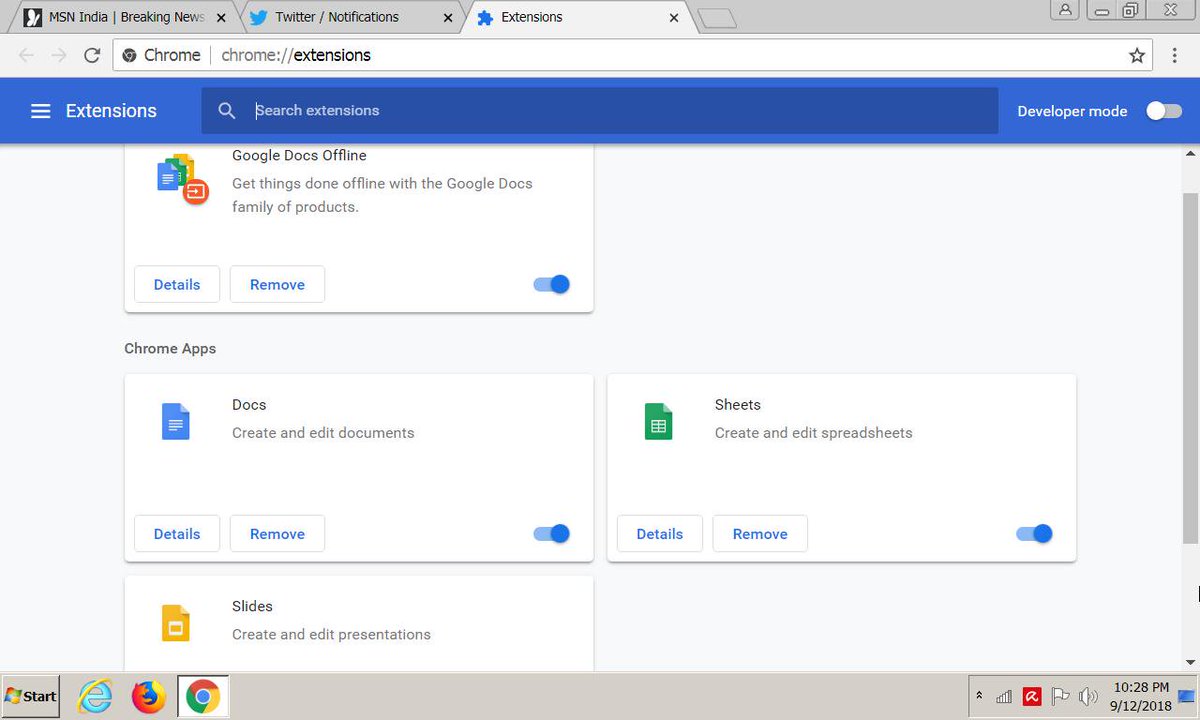This screenshot has height=720, width=1200.
Task: Launch Firefox from the taskbar
Action: point(149,696)
